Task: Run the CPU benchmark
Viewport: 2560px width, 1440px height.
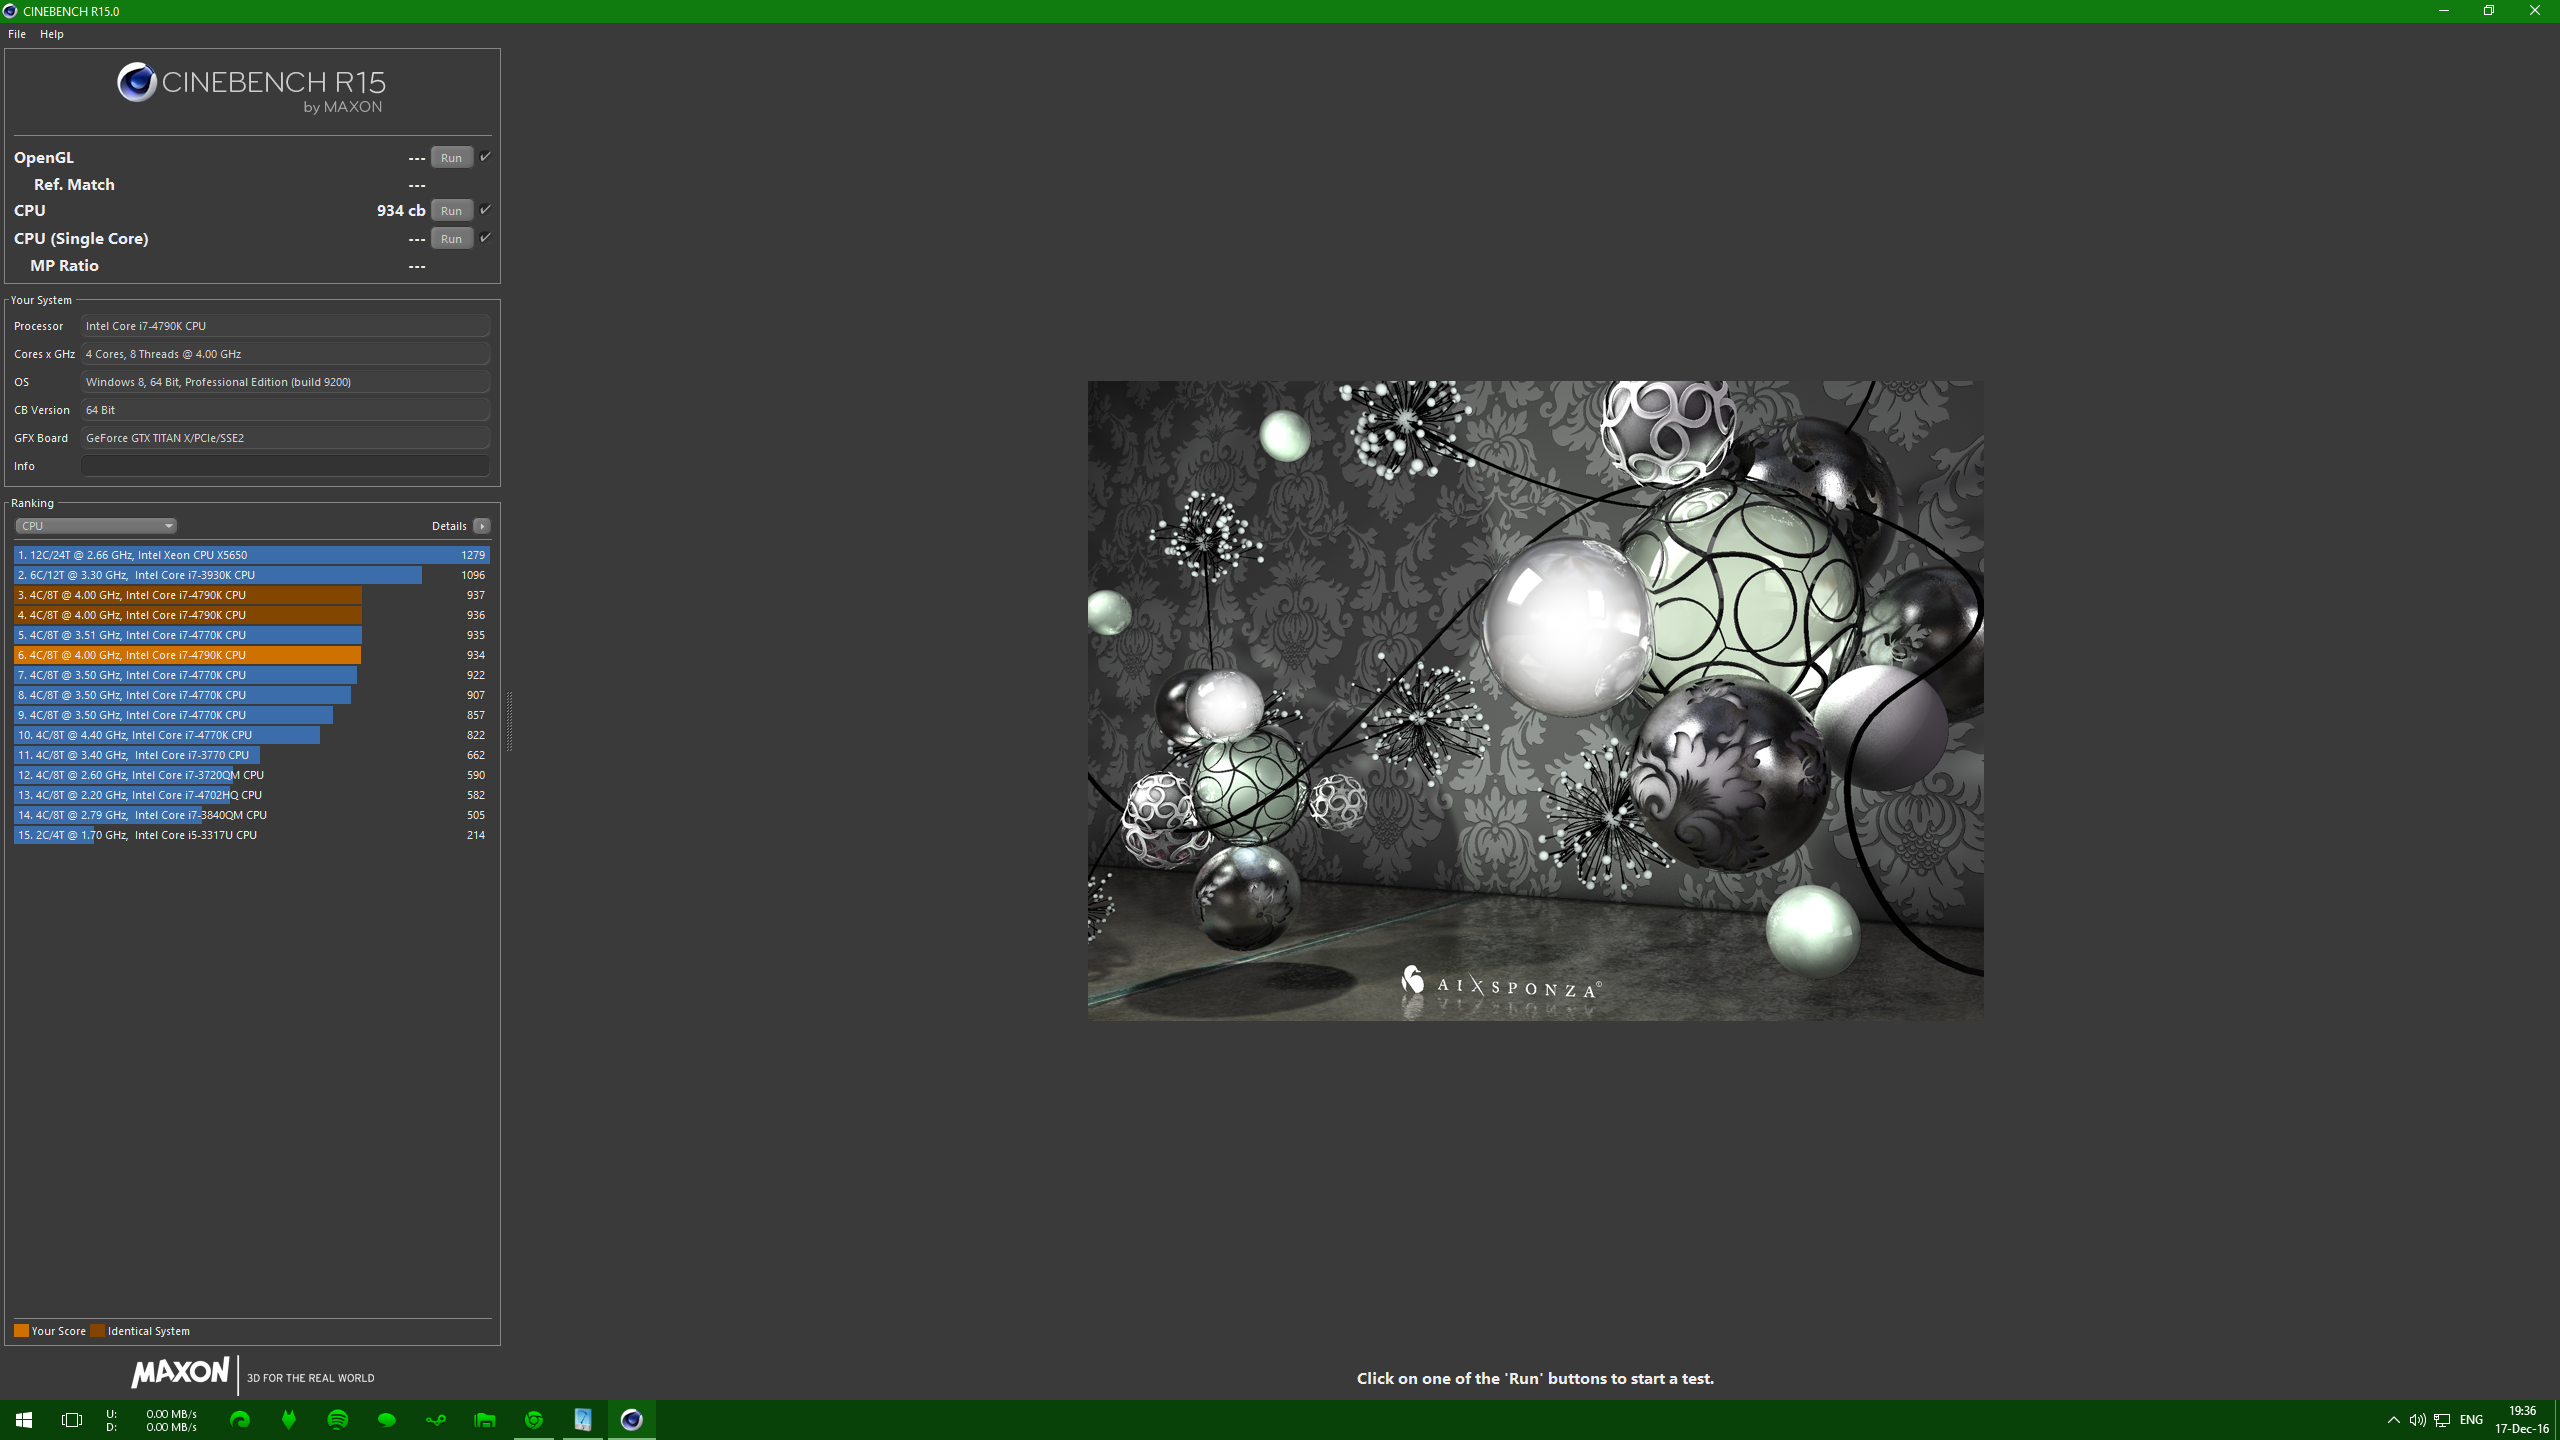Action: [x=451, y=210]
